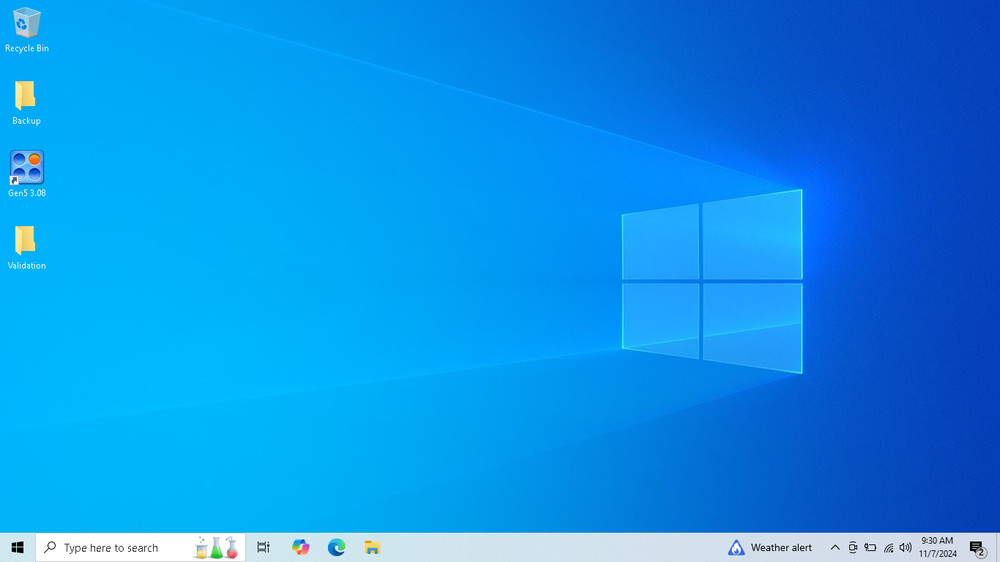Screen dimensions: 1000x562
Task: Click the battery status tray icon
Action: point(870,547)
